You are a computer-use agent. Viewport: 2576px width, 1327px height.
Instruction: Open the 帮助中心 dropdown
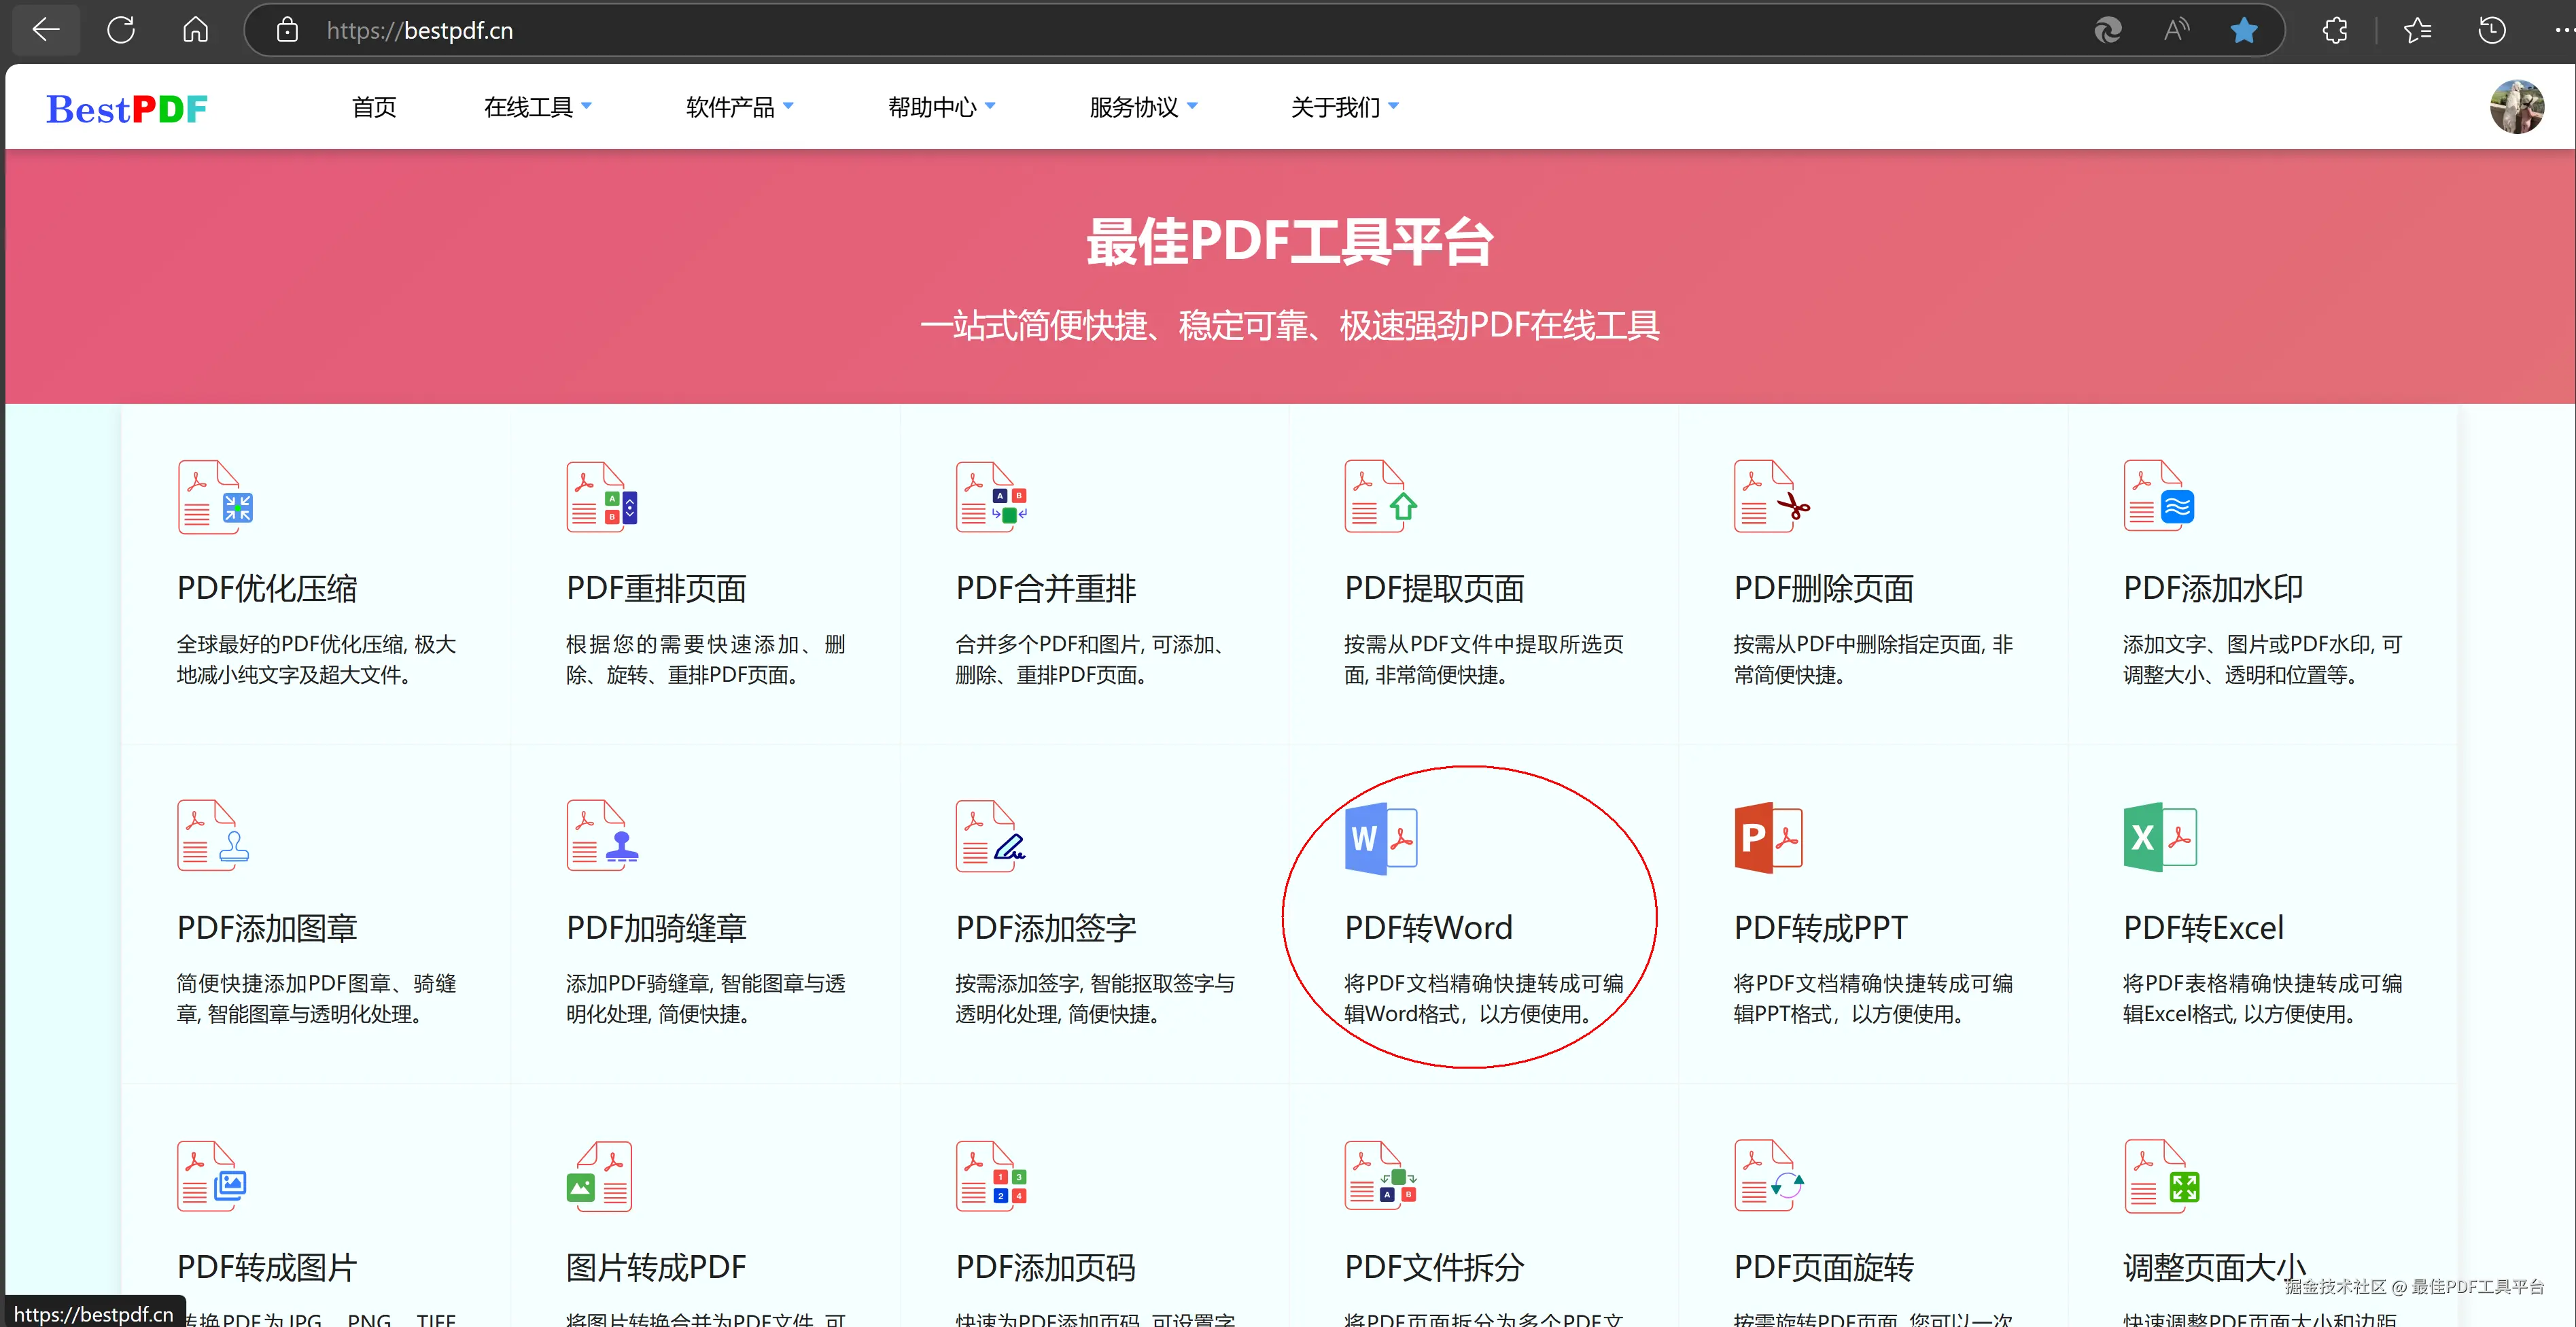[x=941, y=107]
